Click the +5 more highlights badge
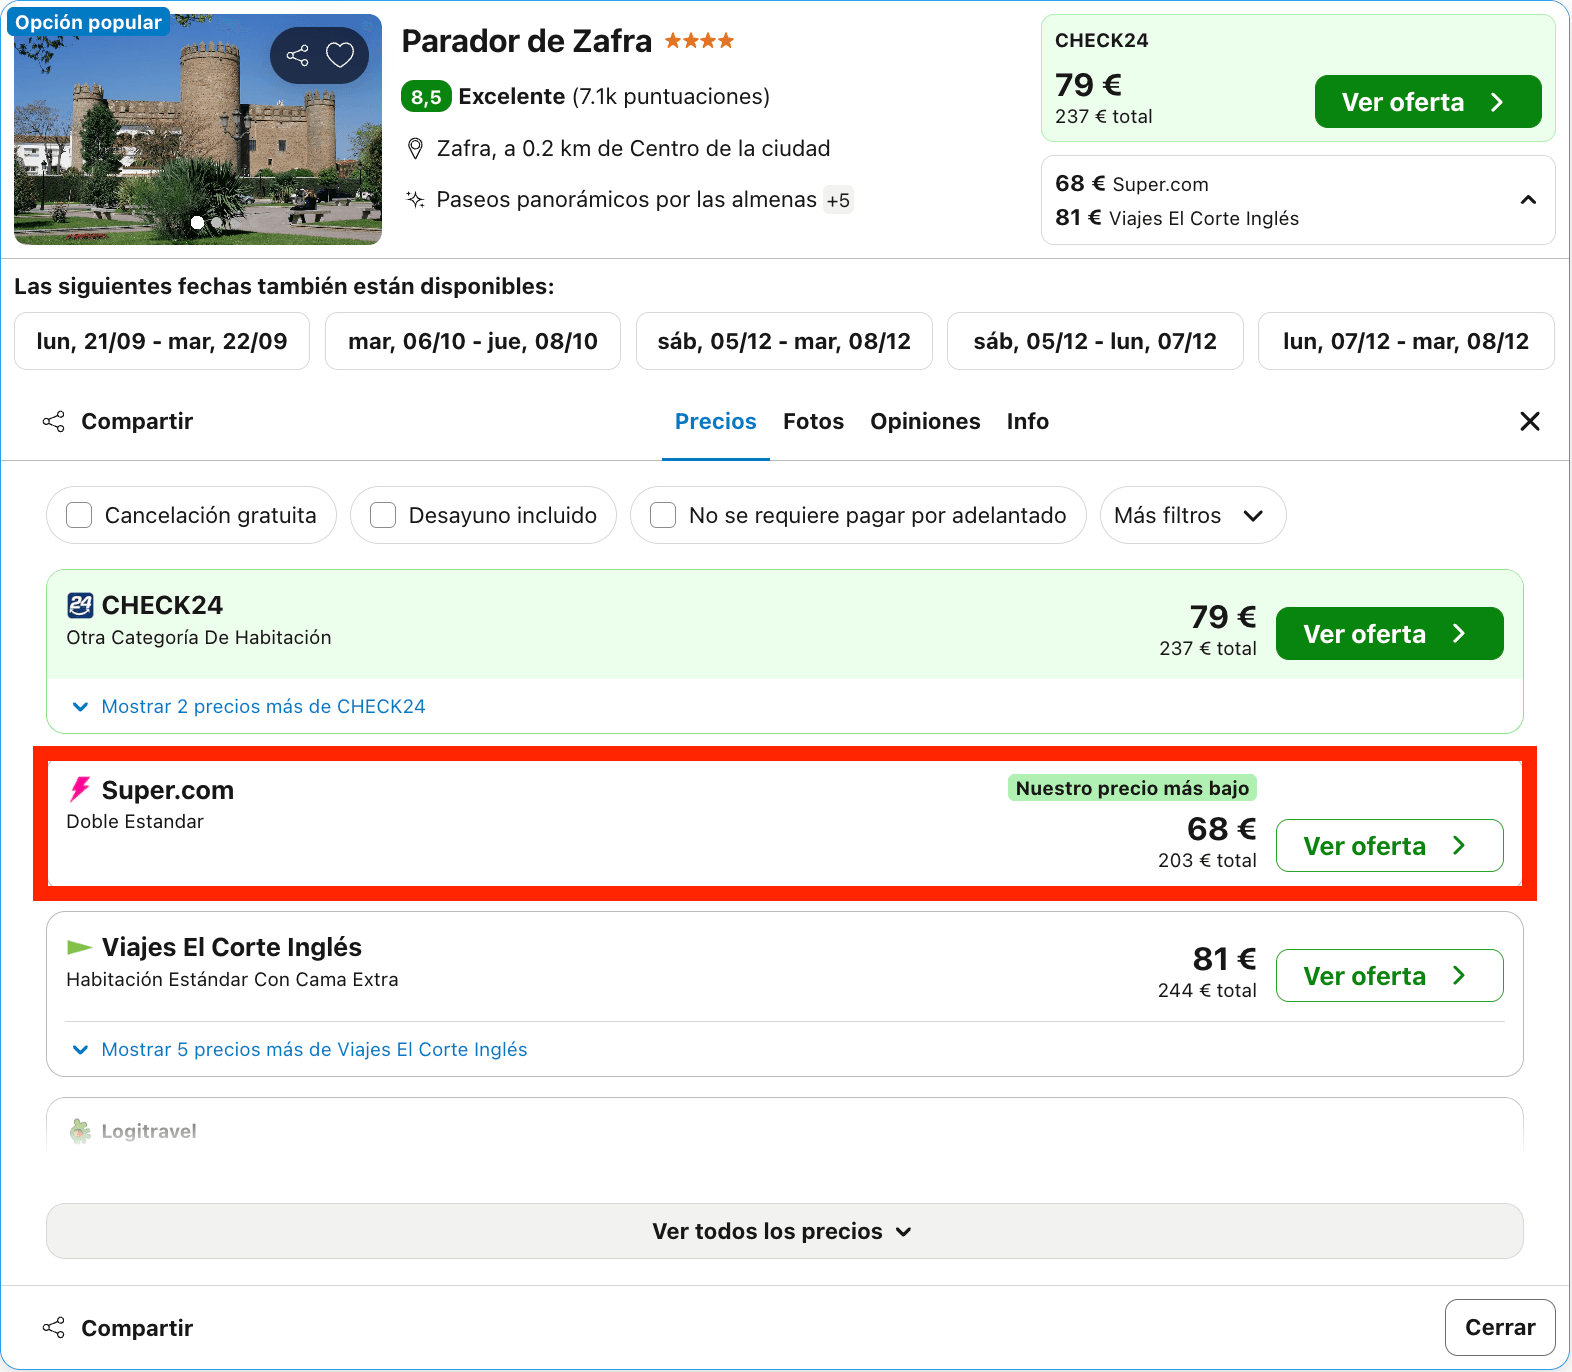The height and width of the screenshot is (1372, 1572). pyautogui.click(x=838, y=200)
